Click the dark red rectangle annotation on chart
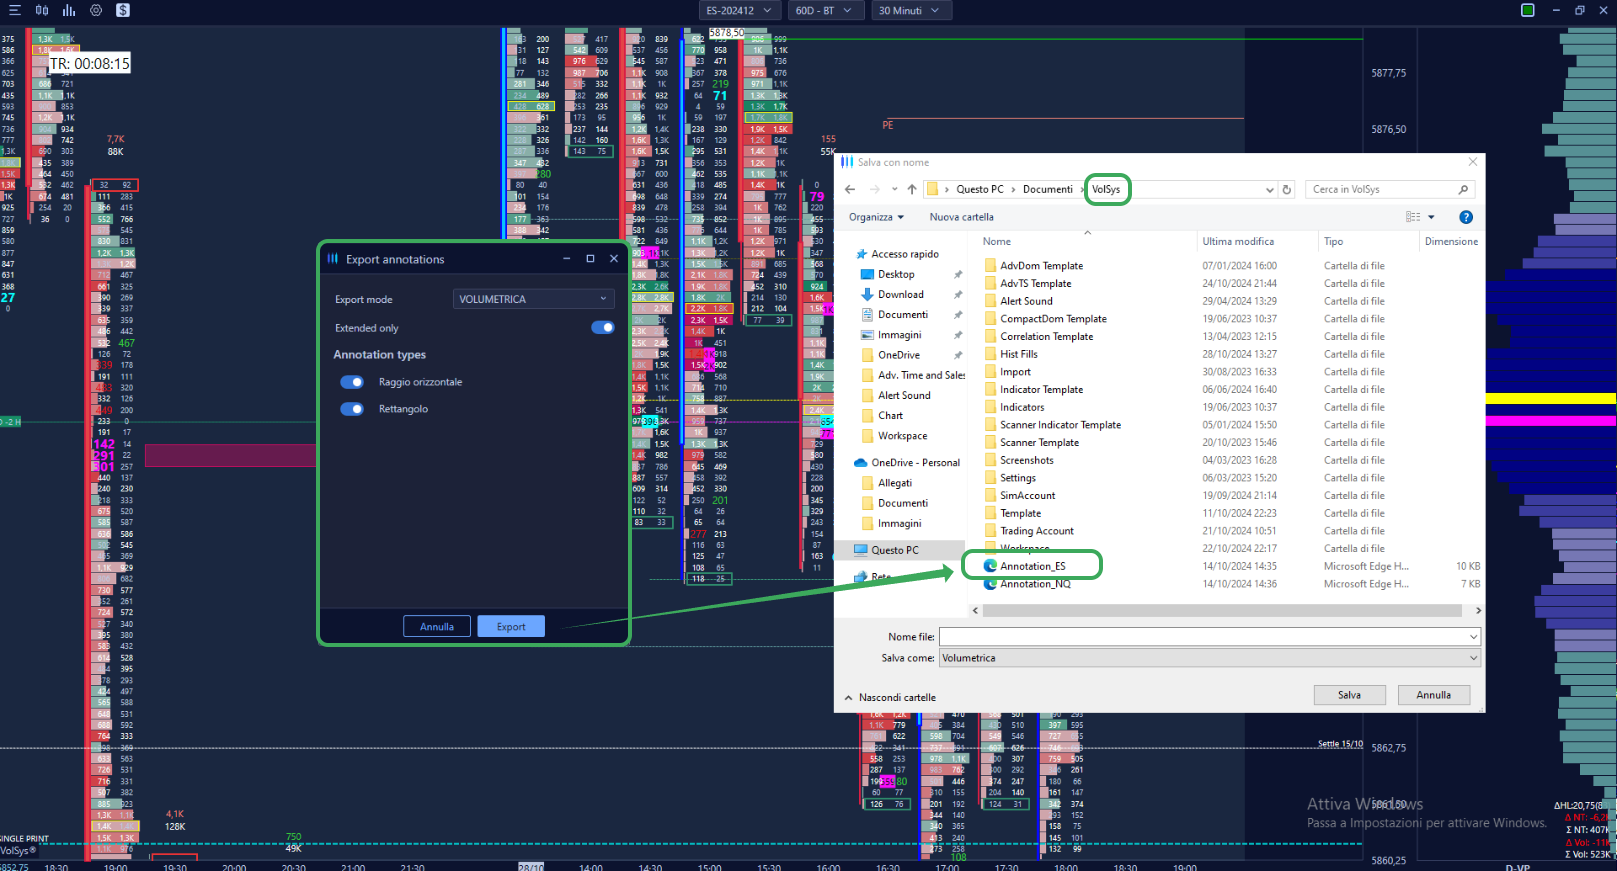1617x871 pixels. click(230, 455)
